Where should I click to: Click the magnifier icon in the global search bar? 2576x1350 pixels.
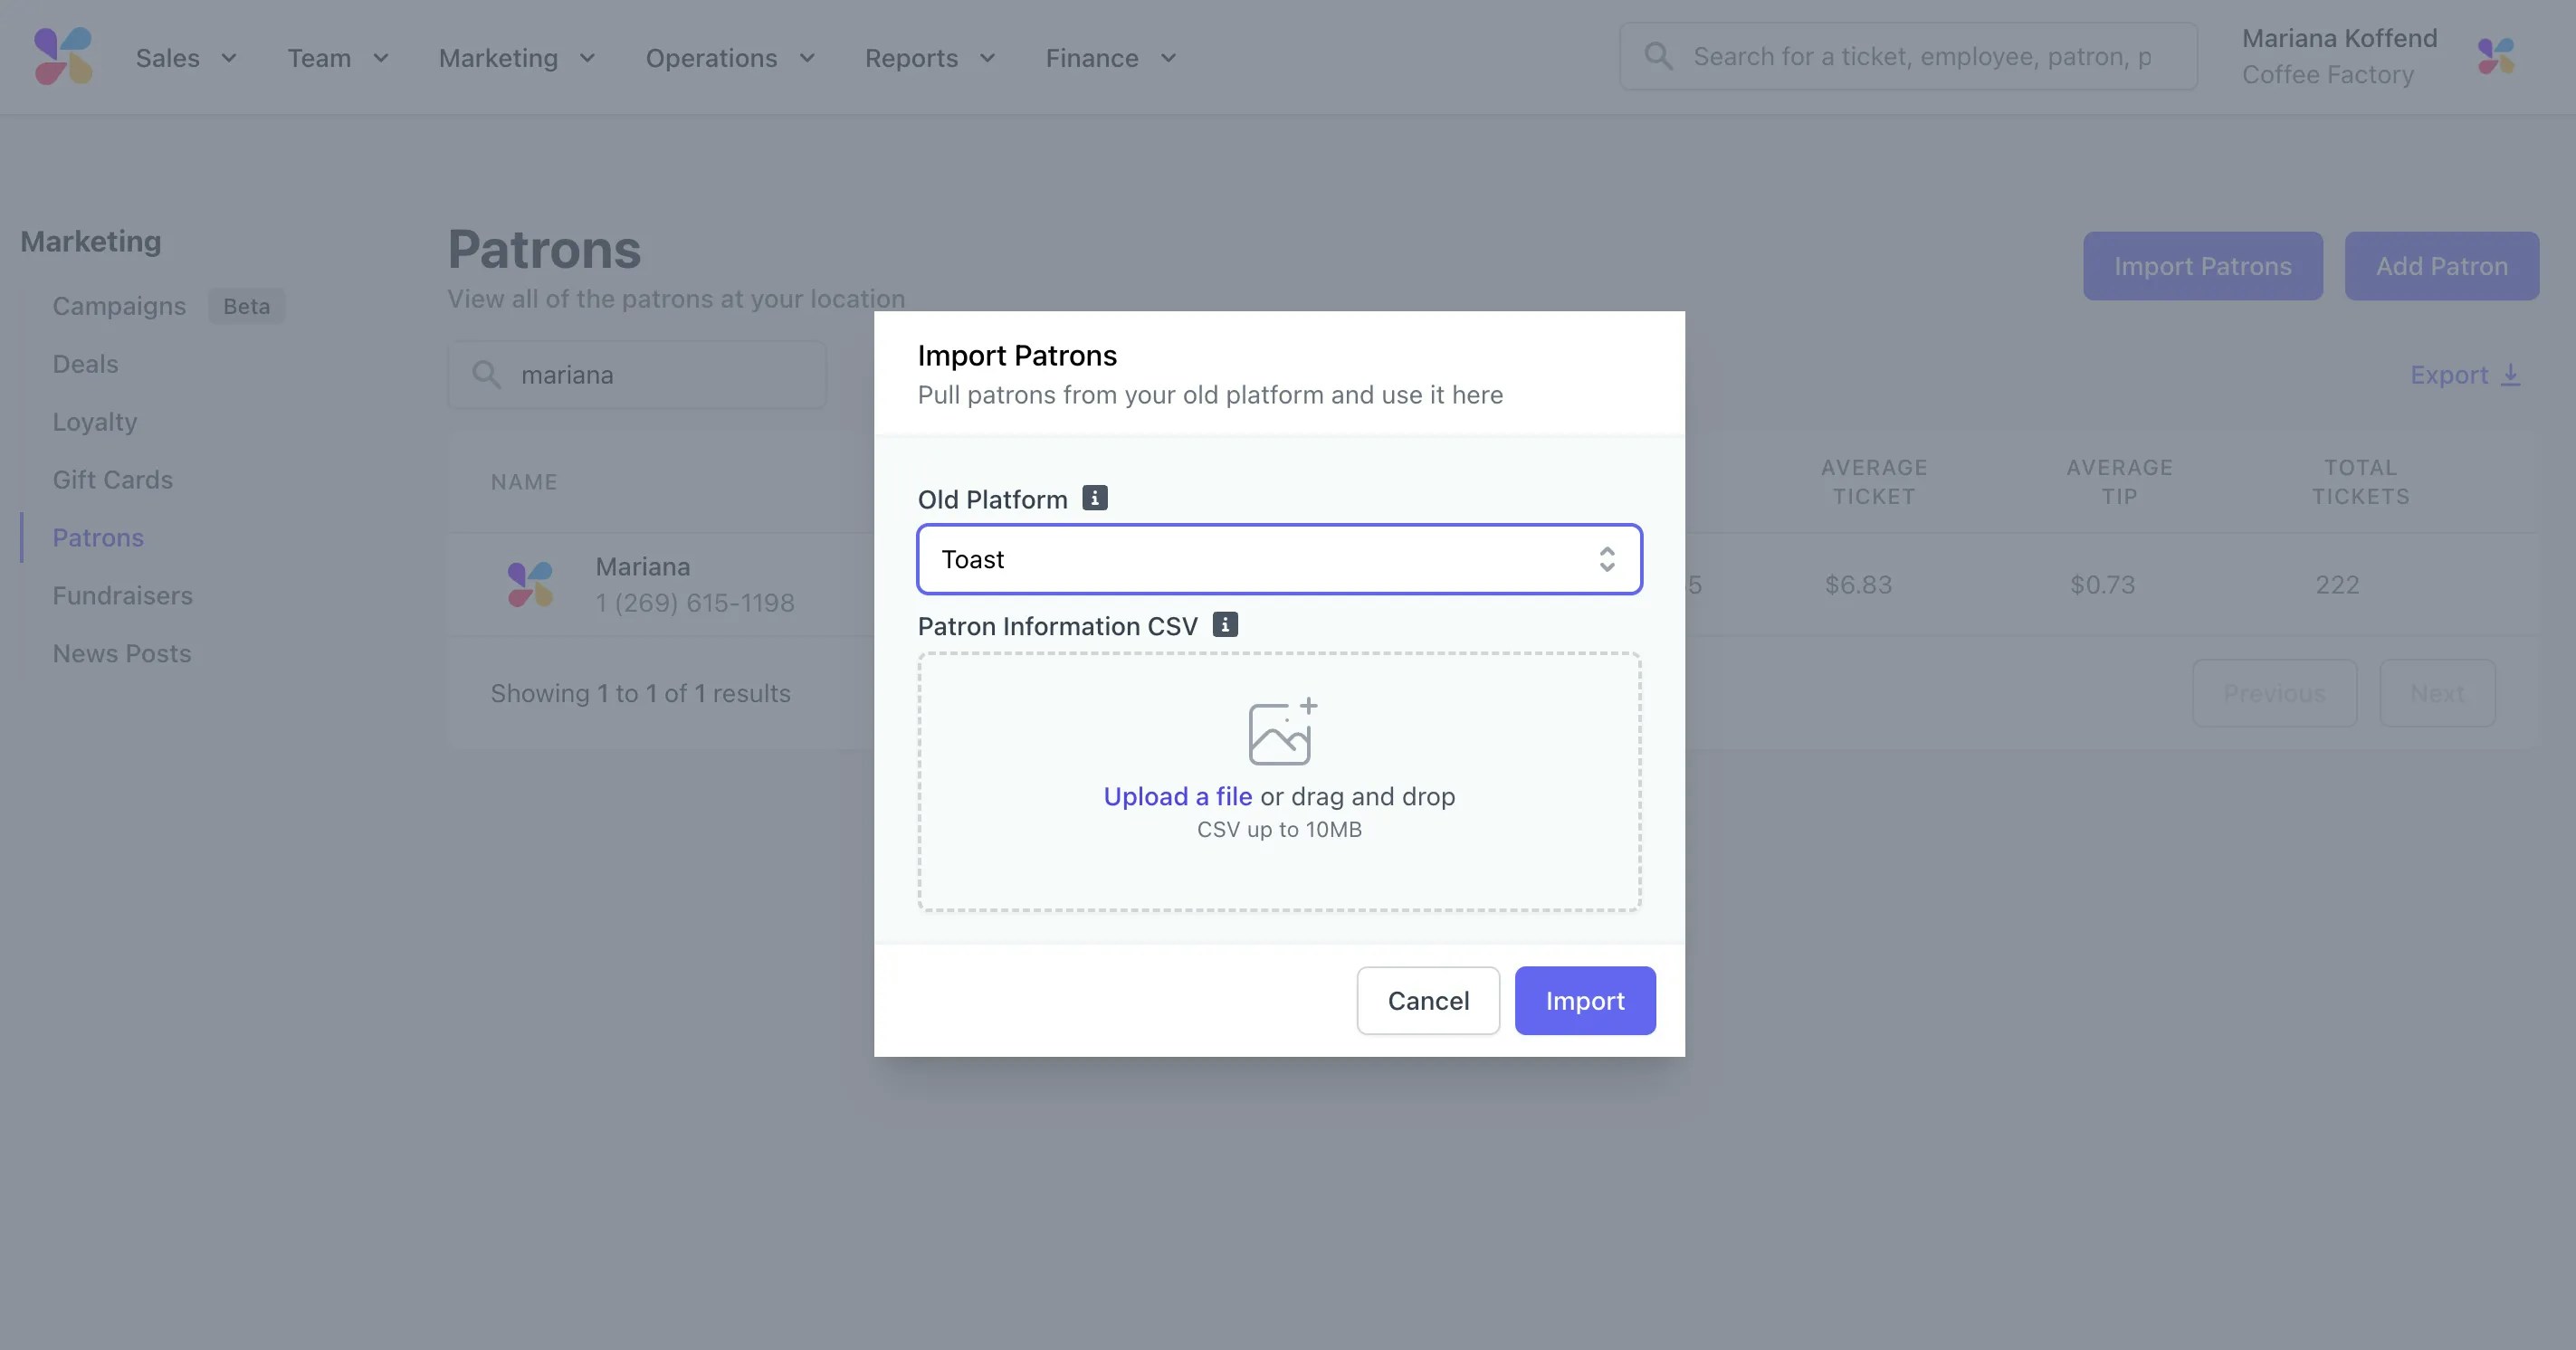[1658, 57]
